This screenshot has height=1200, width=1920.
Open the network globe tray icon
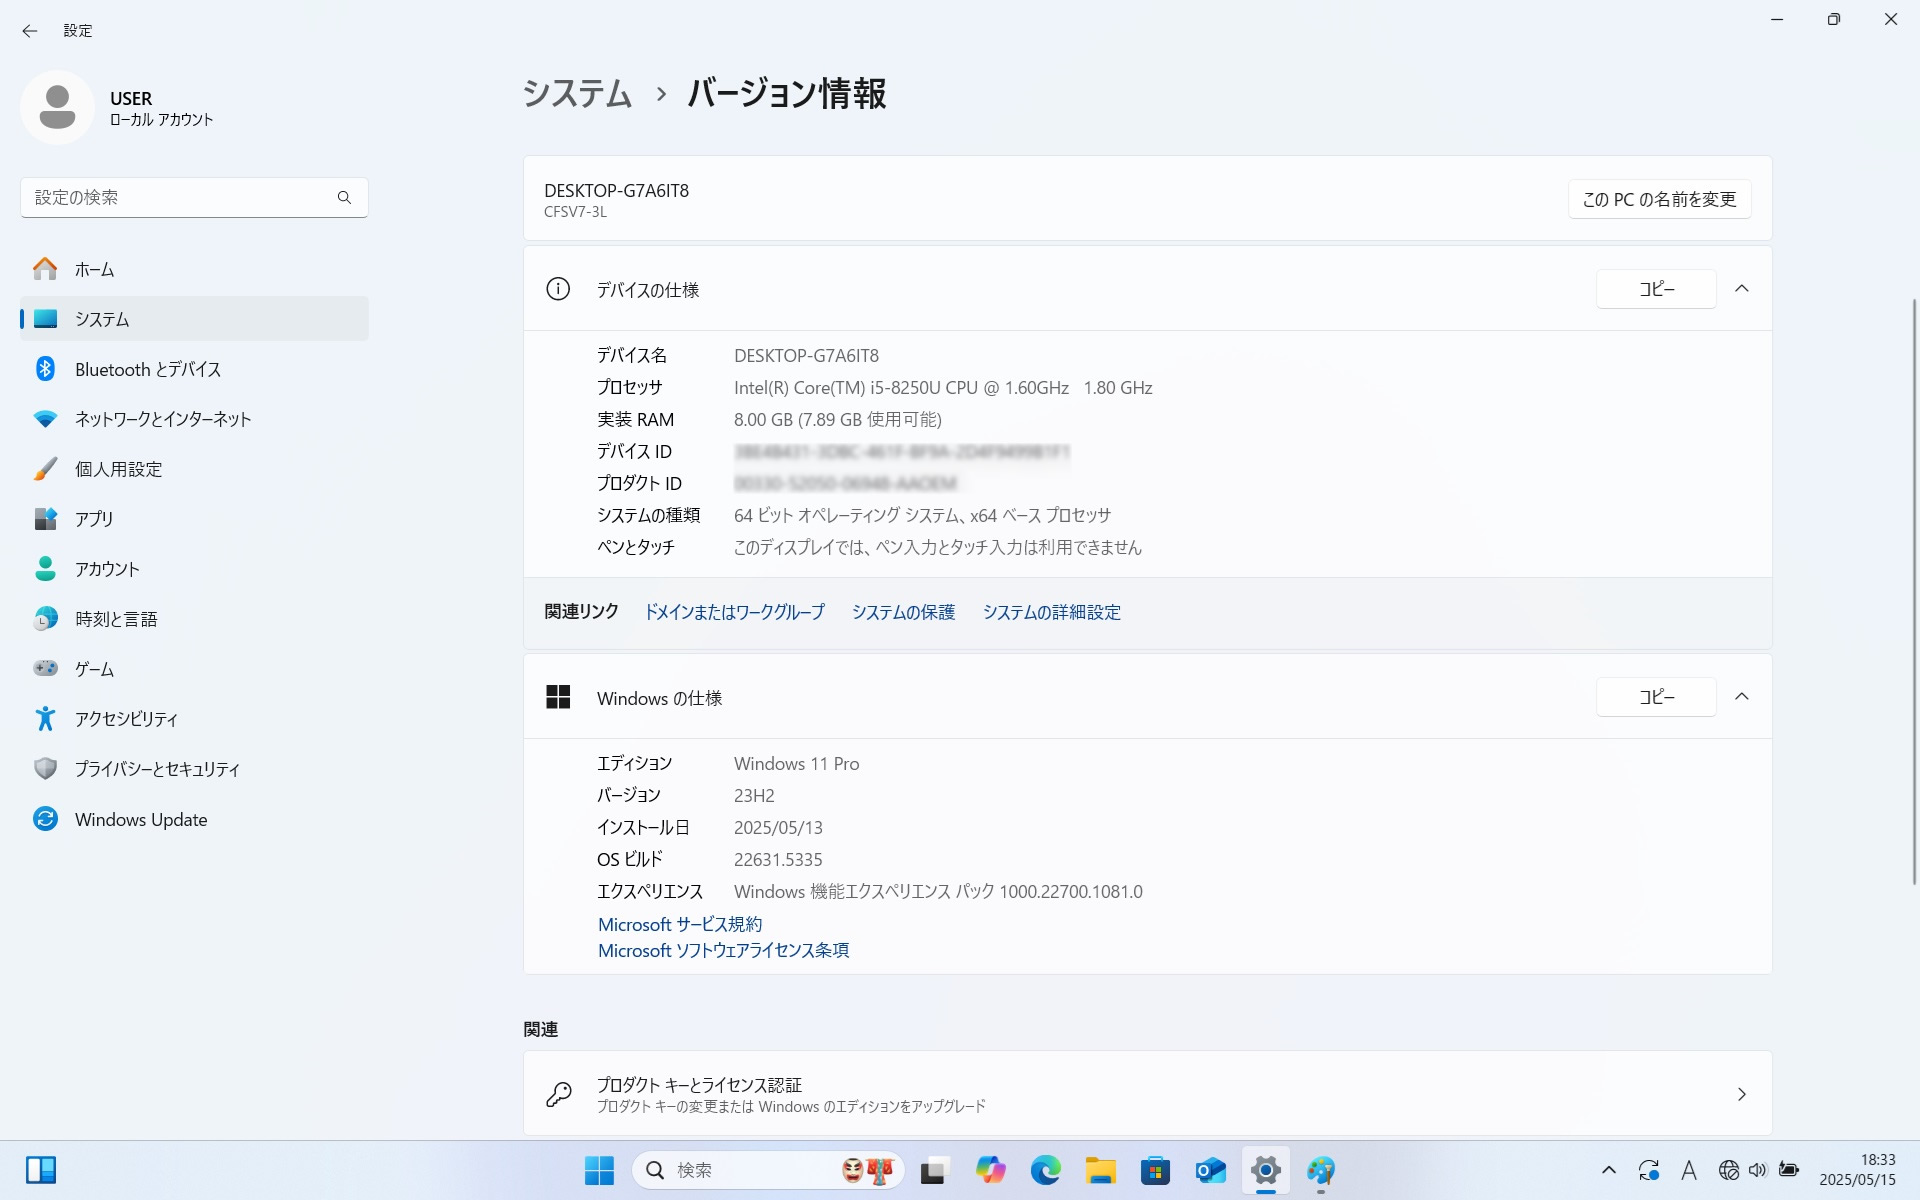point(1728,1170)
